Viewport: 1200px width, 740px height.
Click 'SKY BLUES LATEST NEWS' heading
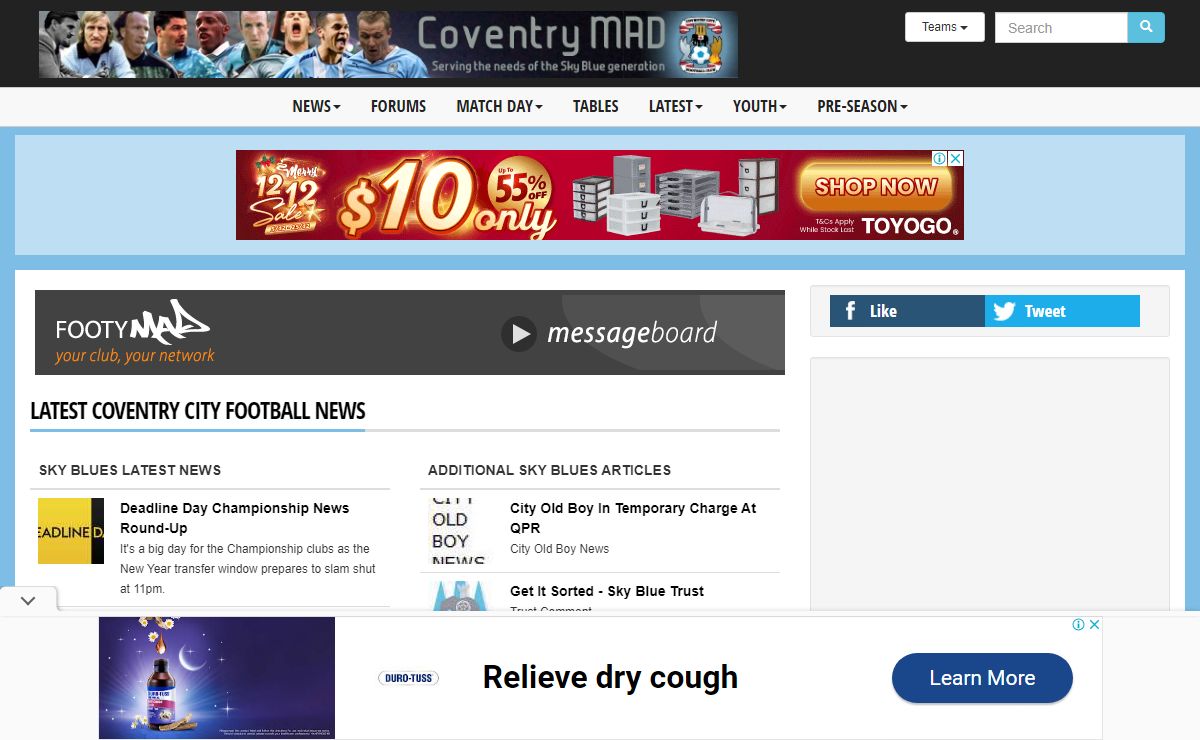(x=130, y=470)
